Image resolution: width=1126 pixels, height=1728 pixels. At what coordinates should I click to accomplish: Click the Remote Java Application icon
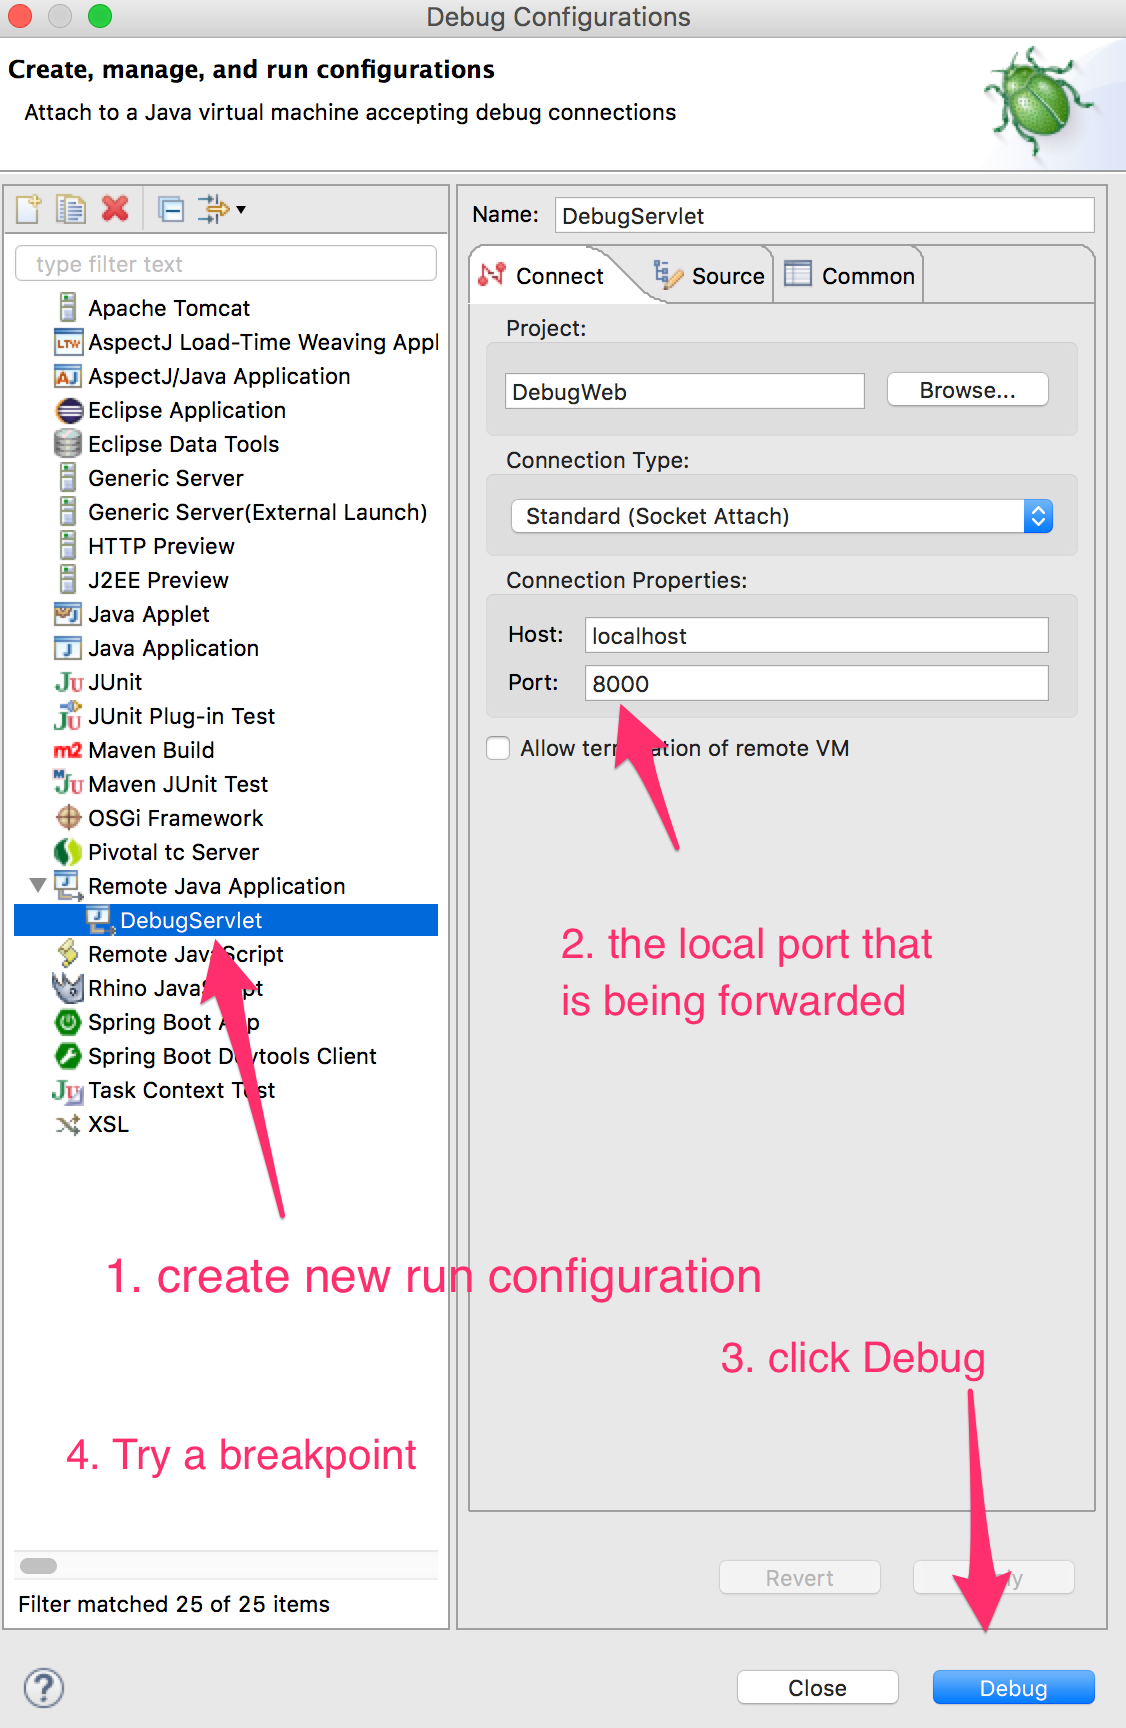coord(68,885)
